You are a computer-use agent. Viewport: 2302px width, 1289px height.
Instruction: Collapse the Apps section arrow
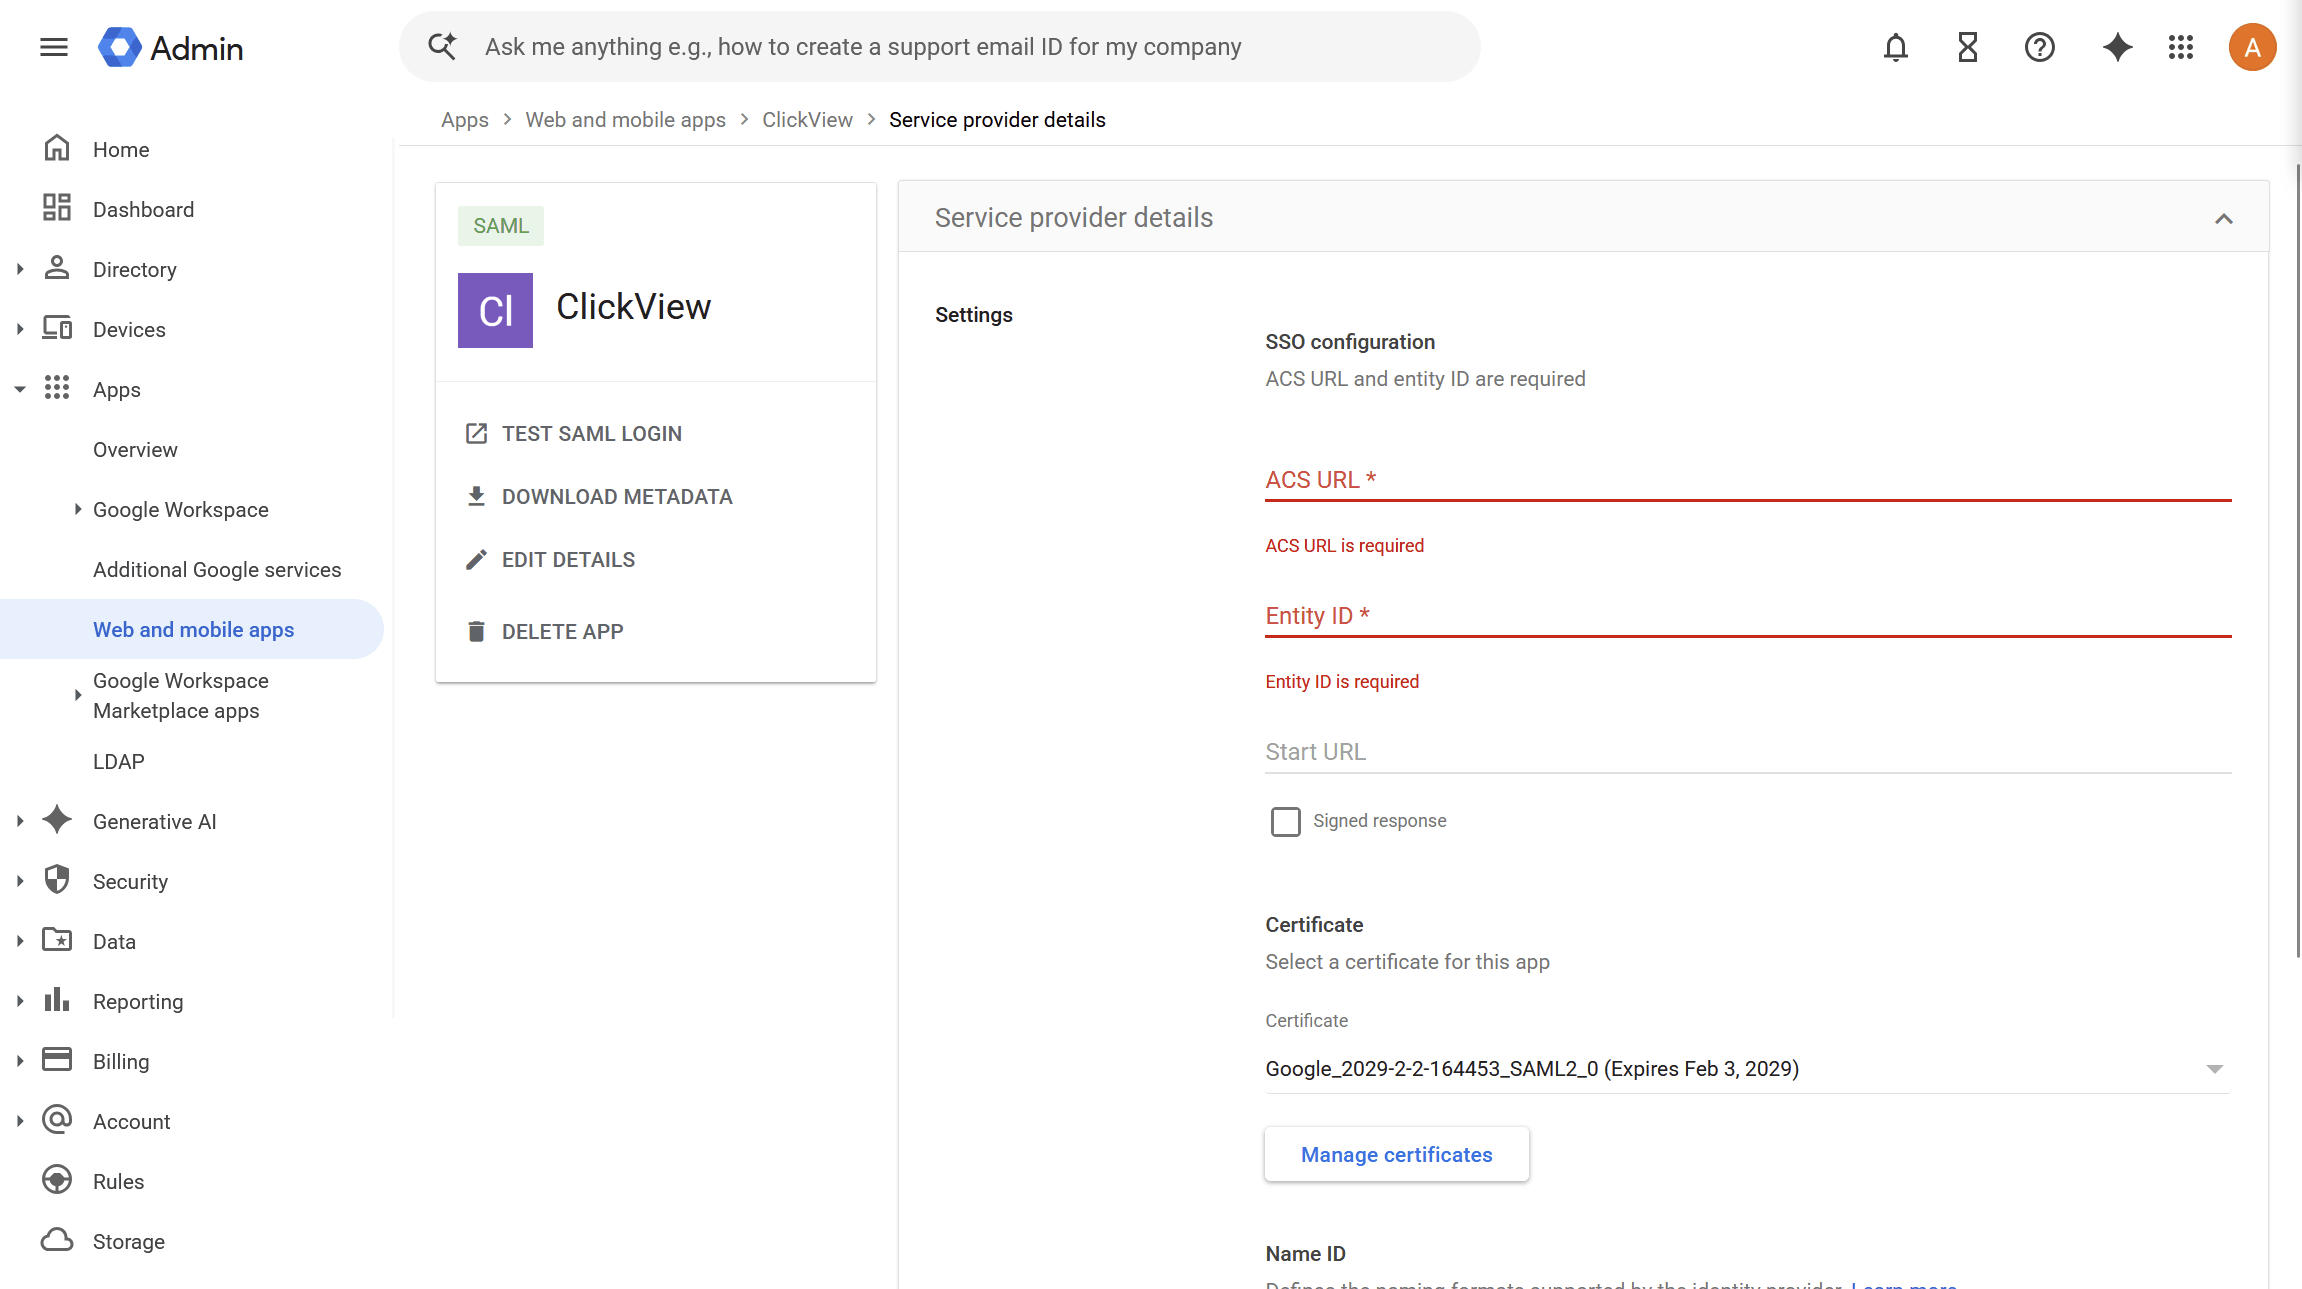pyautogui.click(x=20, y=389)
